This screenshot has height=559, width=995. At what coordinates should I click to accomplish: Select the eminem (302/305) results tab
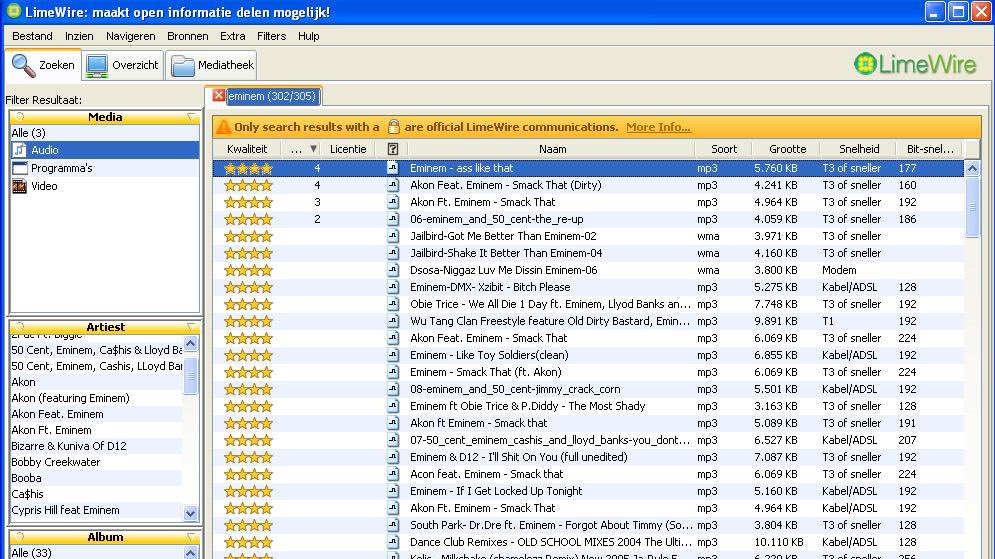[272, 96]
